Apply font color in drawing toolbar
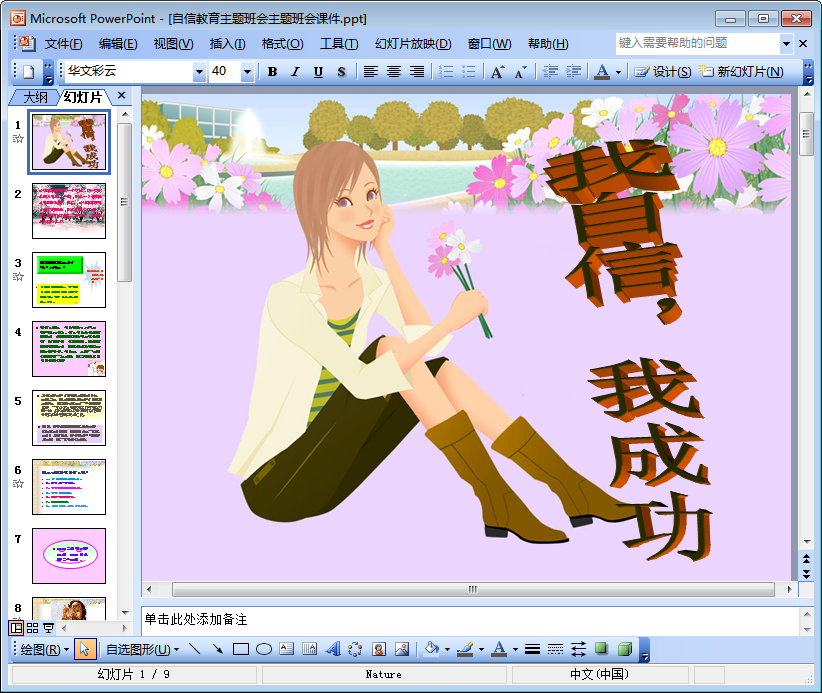Image resolution: width=822 pixels, height=693 pixels. click(x=500, y=649)
